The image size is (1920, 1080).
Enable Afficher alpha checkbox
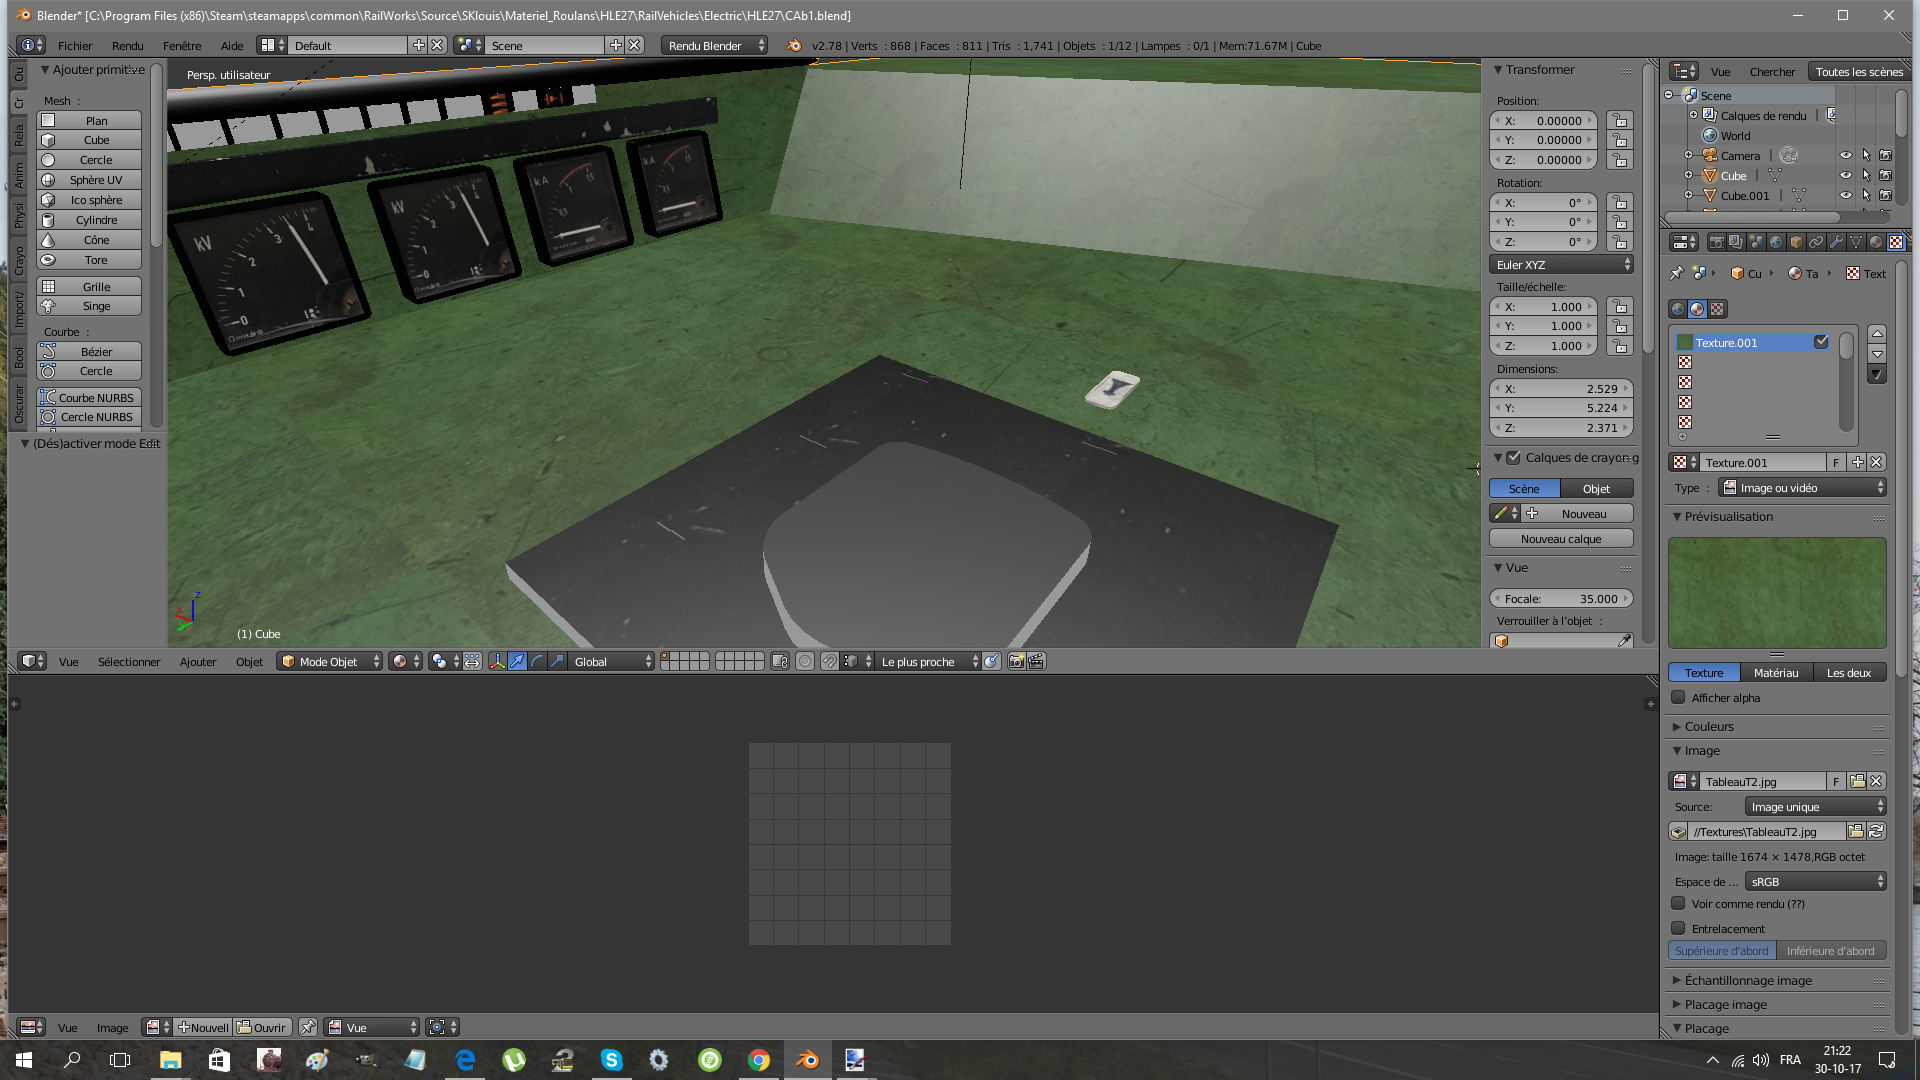point(1678,697)
